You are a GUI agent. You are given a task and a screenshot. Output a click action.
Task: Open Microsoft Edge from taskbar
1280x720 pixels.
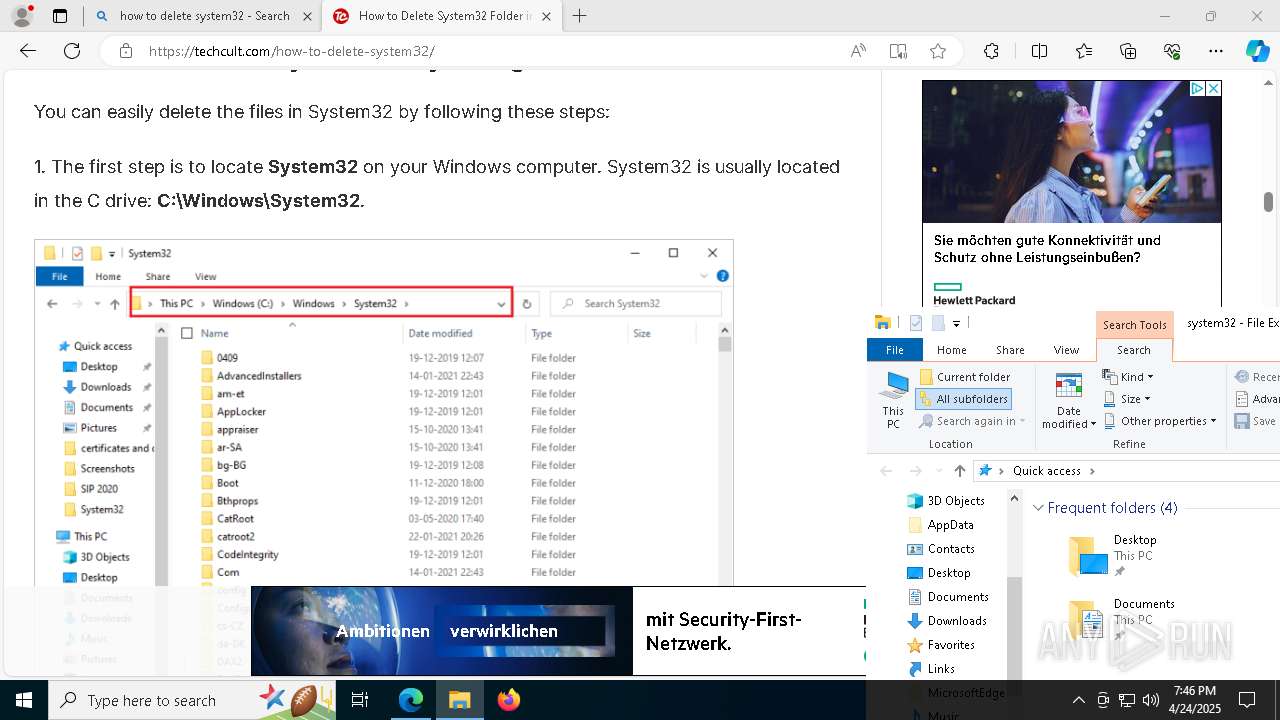411,700
